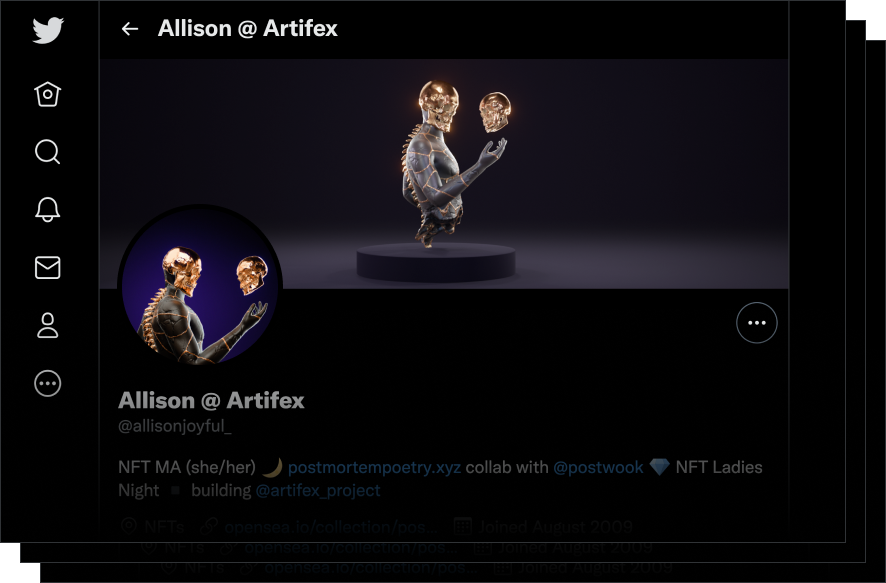Image resolution: width=886 pixels, height=583 pixels.
Task: Open profile options three-dot button
Action: pos(757,323)
